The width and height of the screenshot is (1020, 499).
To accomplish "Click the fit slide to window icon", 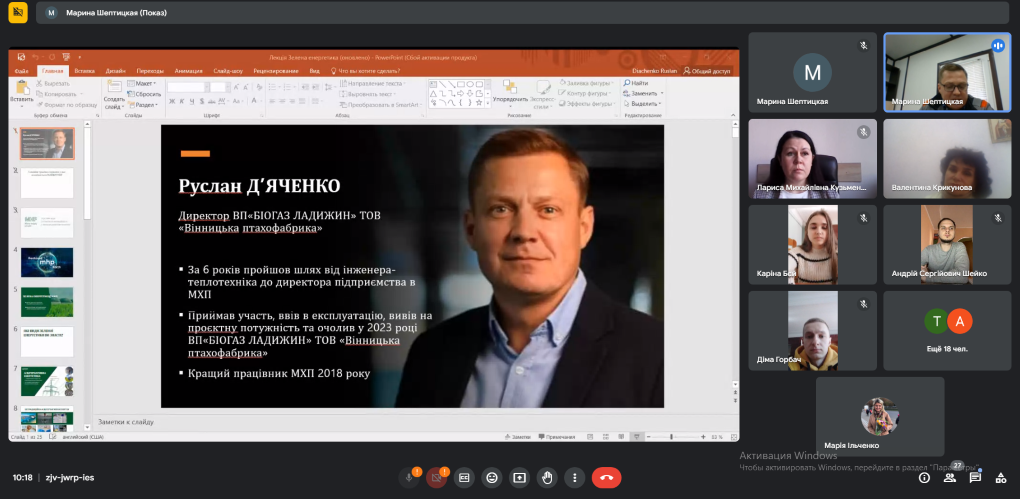I will point(732,437).
